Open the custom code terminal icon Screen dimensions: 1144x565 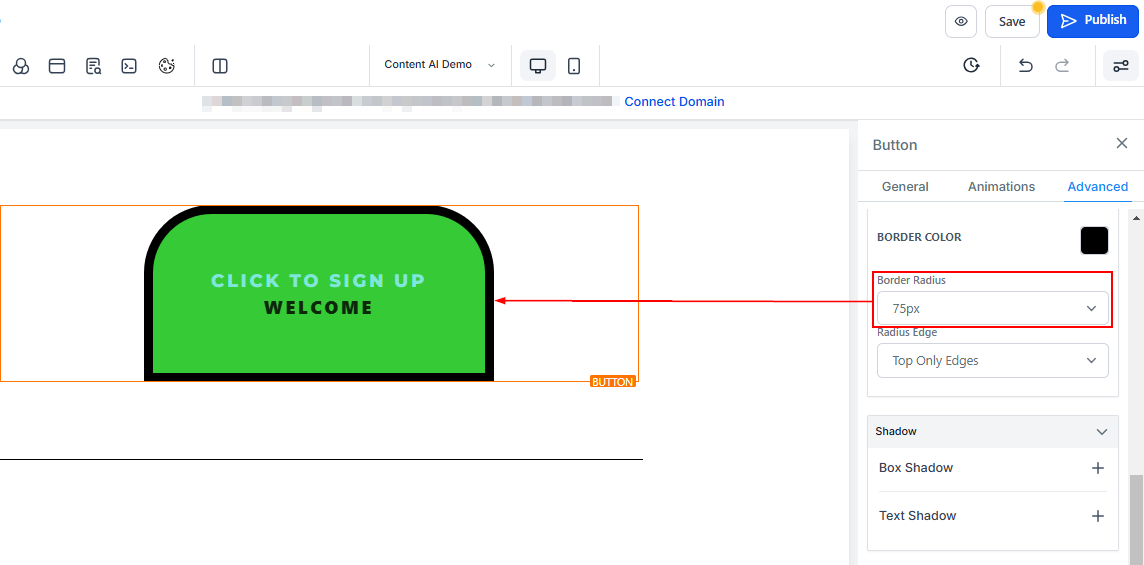coord(129,66)
